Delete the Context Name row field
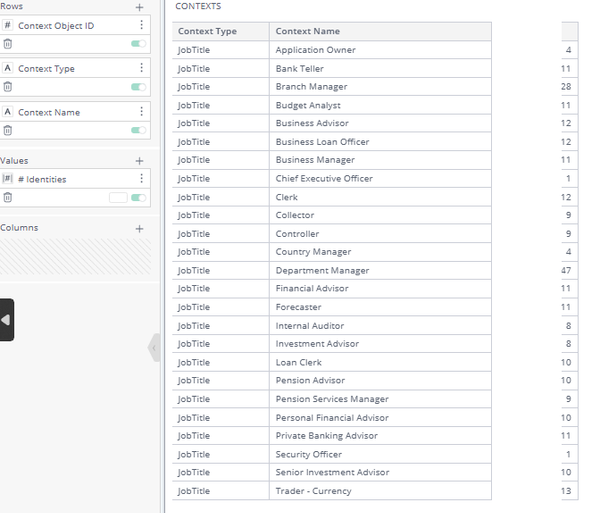Screen dimensions: 600x513 click(x=8, y=131)
